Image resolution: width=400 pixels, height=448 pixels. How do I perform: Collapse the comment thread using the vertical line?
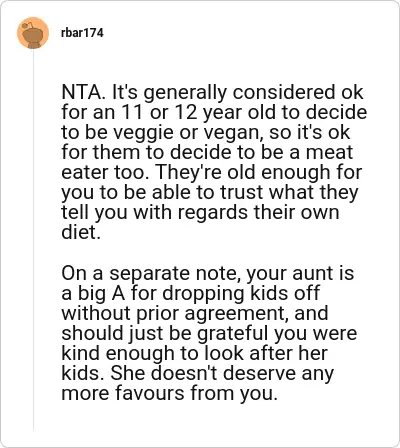point(33,240)
